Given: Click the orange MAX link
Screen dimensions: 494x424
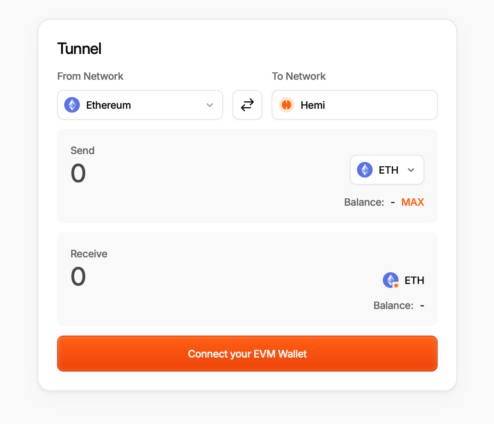Looking at the screenshot, I should click(413, 202).
